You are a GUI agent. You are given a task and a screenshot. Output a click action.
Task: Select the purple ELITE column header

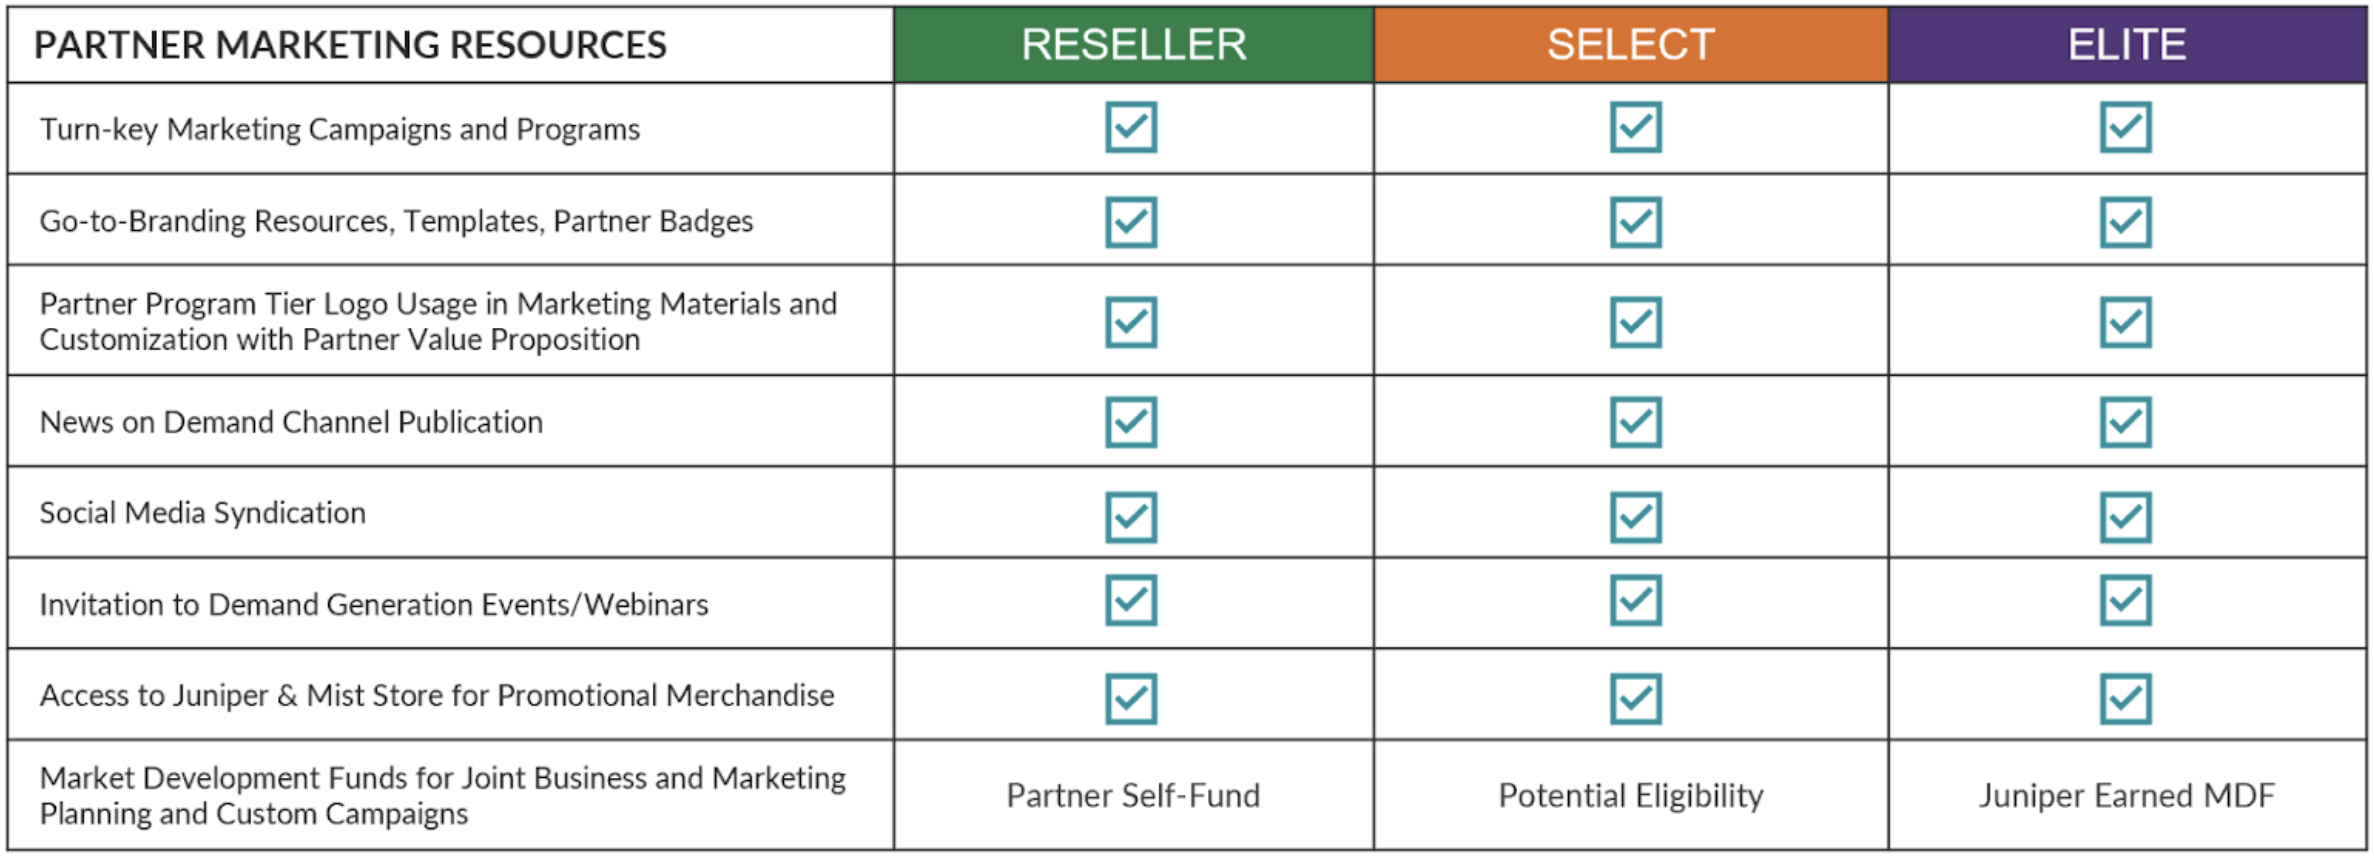tap(2126, 45)
